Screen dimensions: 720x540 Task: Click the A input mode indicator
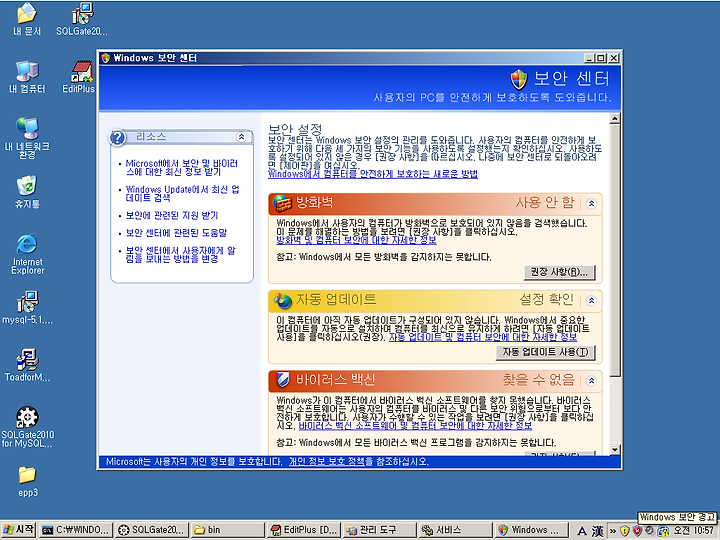tap(582, 531)
